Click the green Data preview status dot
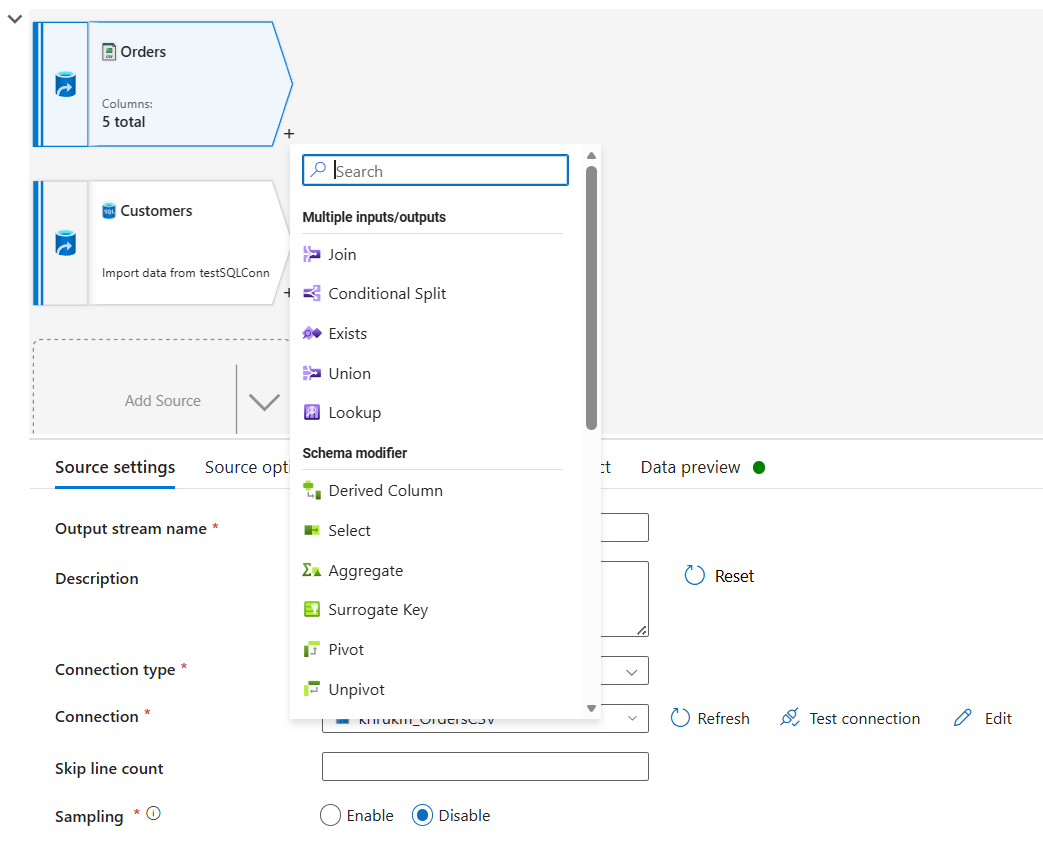The height and width of the screenshot is (860, 1043). (x=759, y=468)
